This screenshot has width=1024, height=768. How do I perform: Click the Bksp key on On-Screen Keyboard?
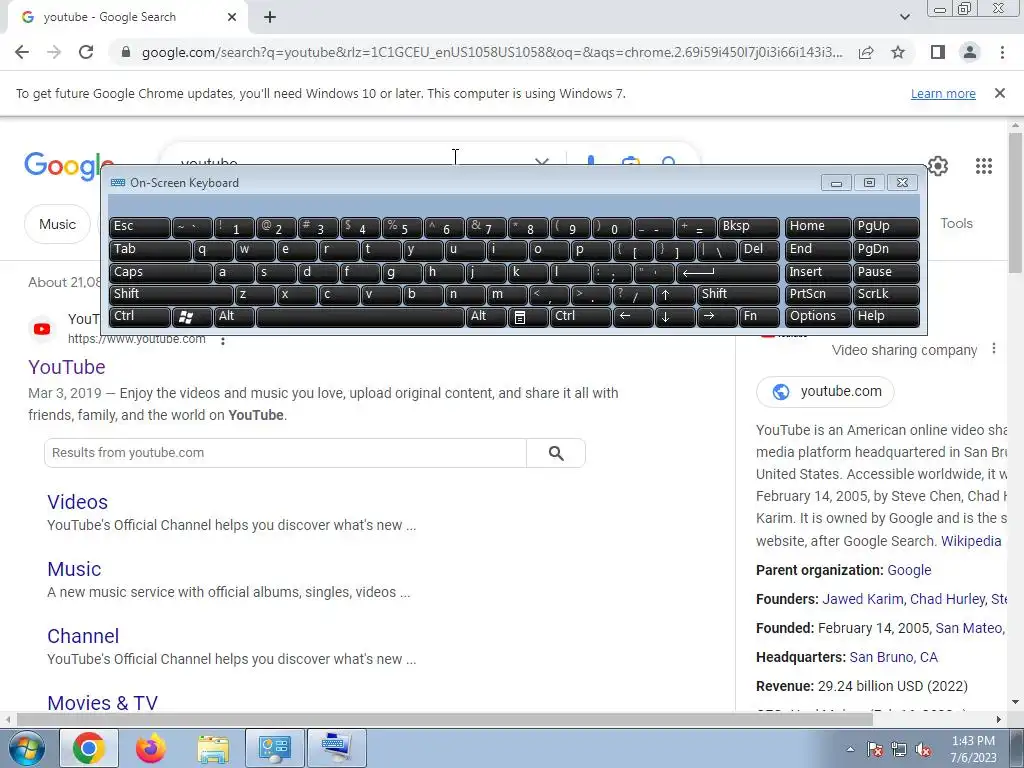(749, 227)
